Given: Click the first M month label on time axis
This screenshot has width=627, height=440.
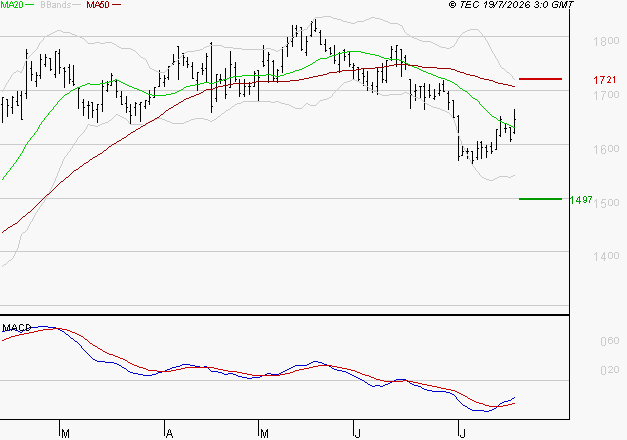Looking at the screenshot, I should point(66,434).
